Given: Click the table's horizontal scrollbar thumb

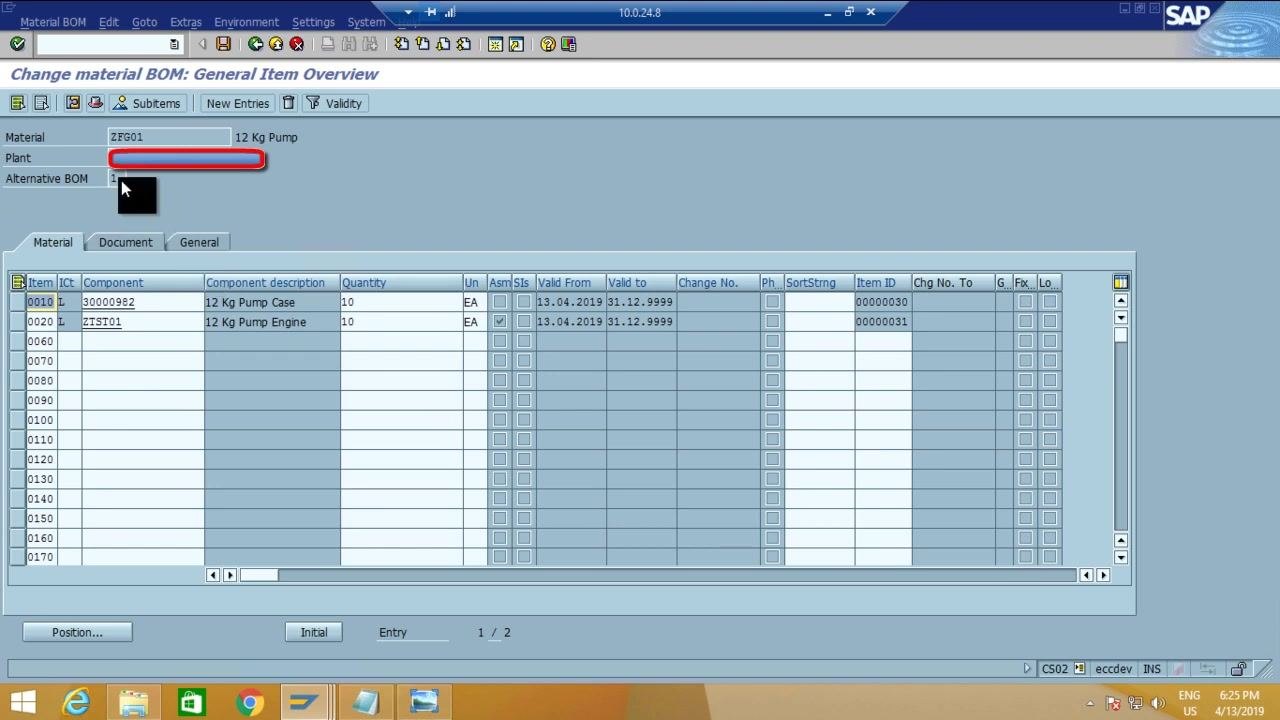Looking at the screenshot, I should coord(258,575).
